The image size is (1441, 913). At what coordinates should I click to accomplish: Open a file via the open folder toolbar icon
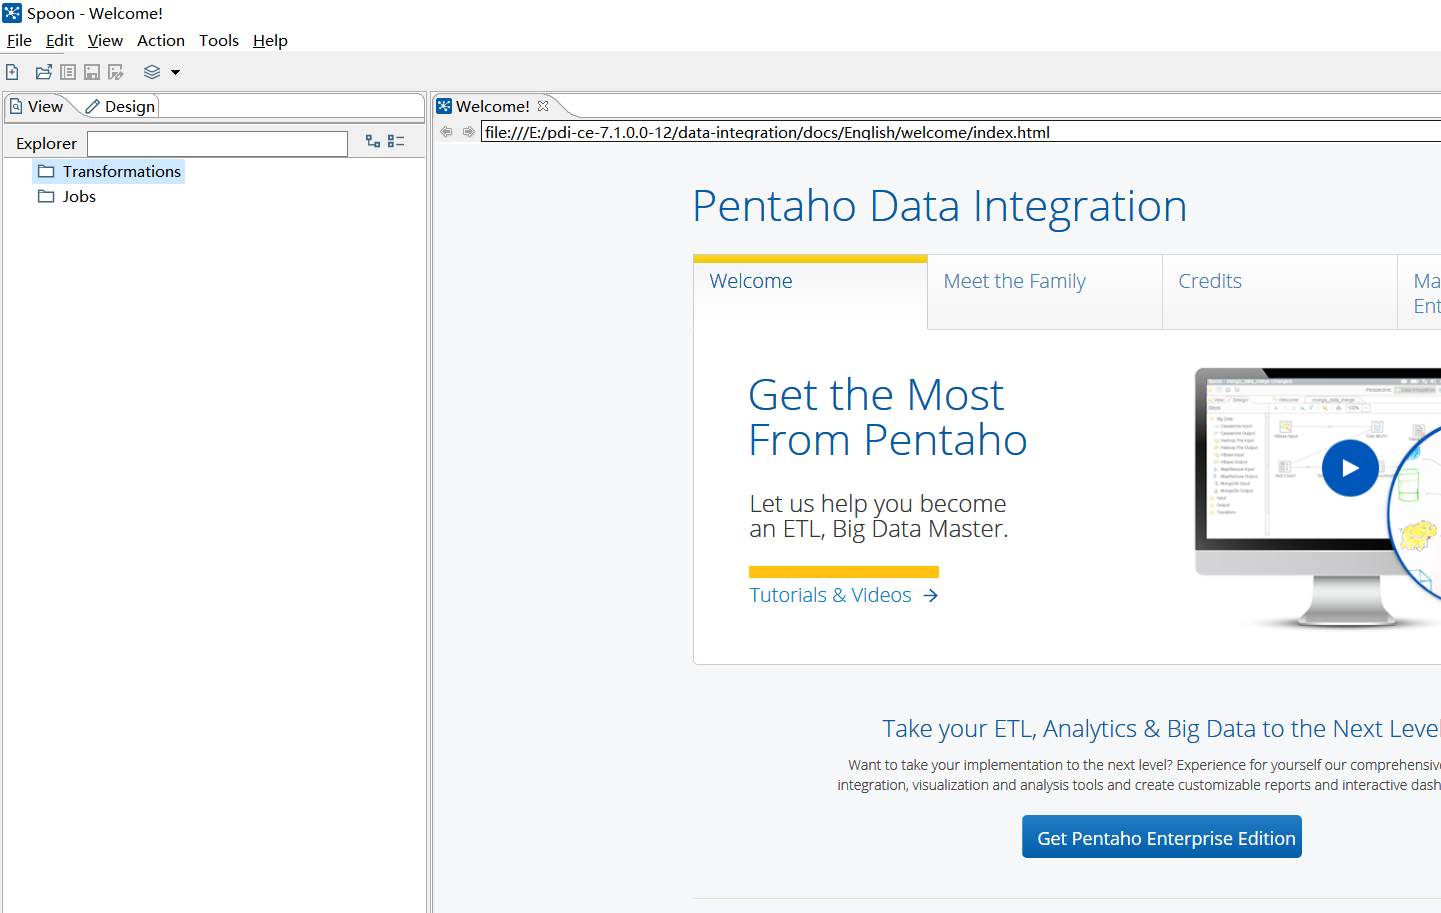tap(43, 71)
